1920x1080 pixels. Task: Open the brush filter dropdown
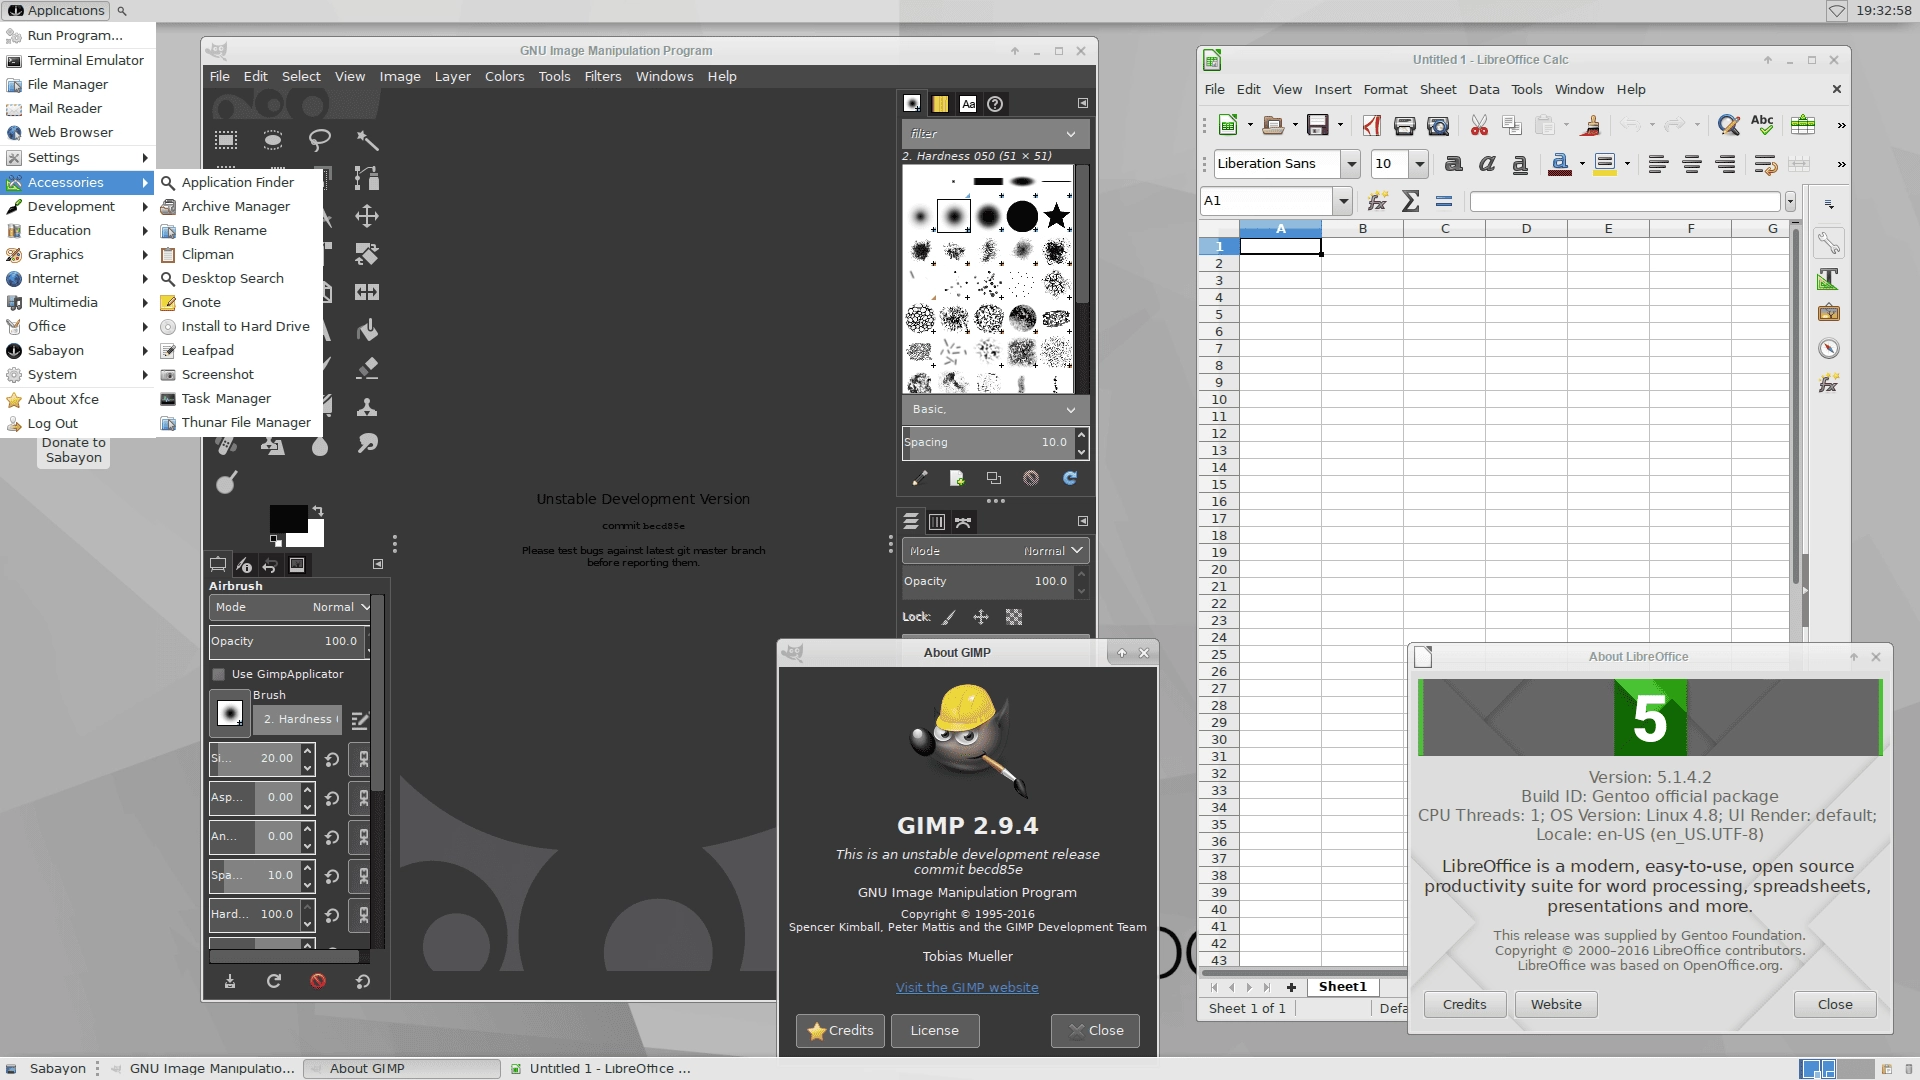click(x=1071, y=134)
